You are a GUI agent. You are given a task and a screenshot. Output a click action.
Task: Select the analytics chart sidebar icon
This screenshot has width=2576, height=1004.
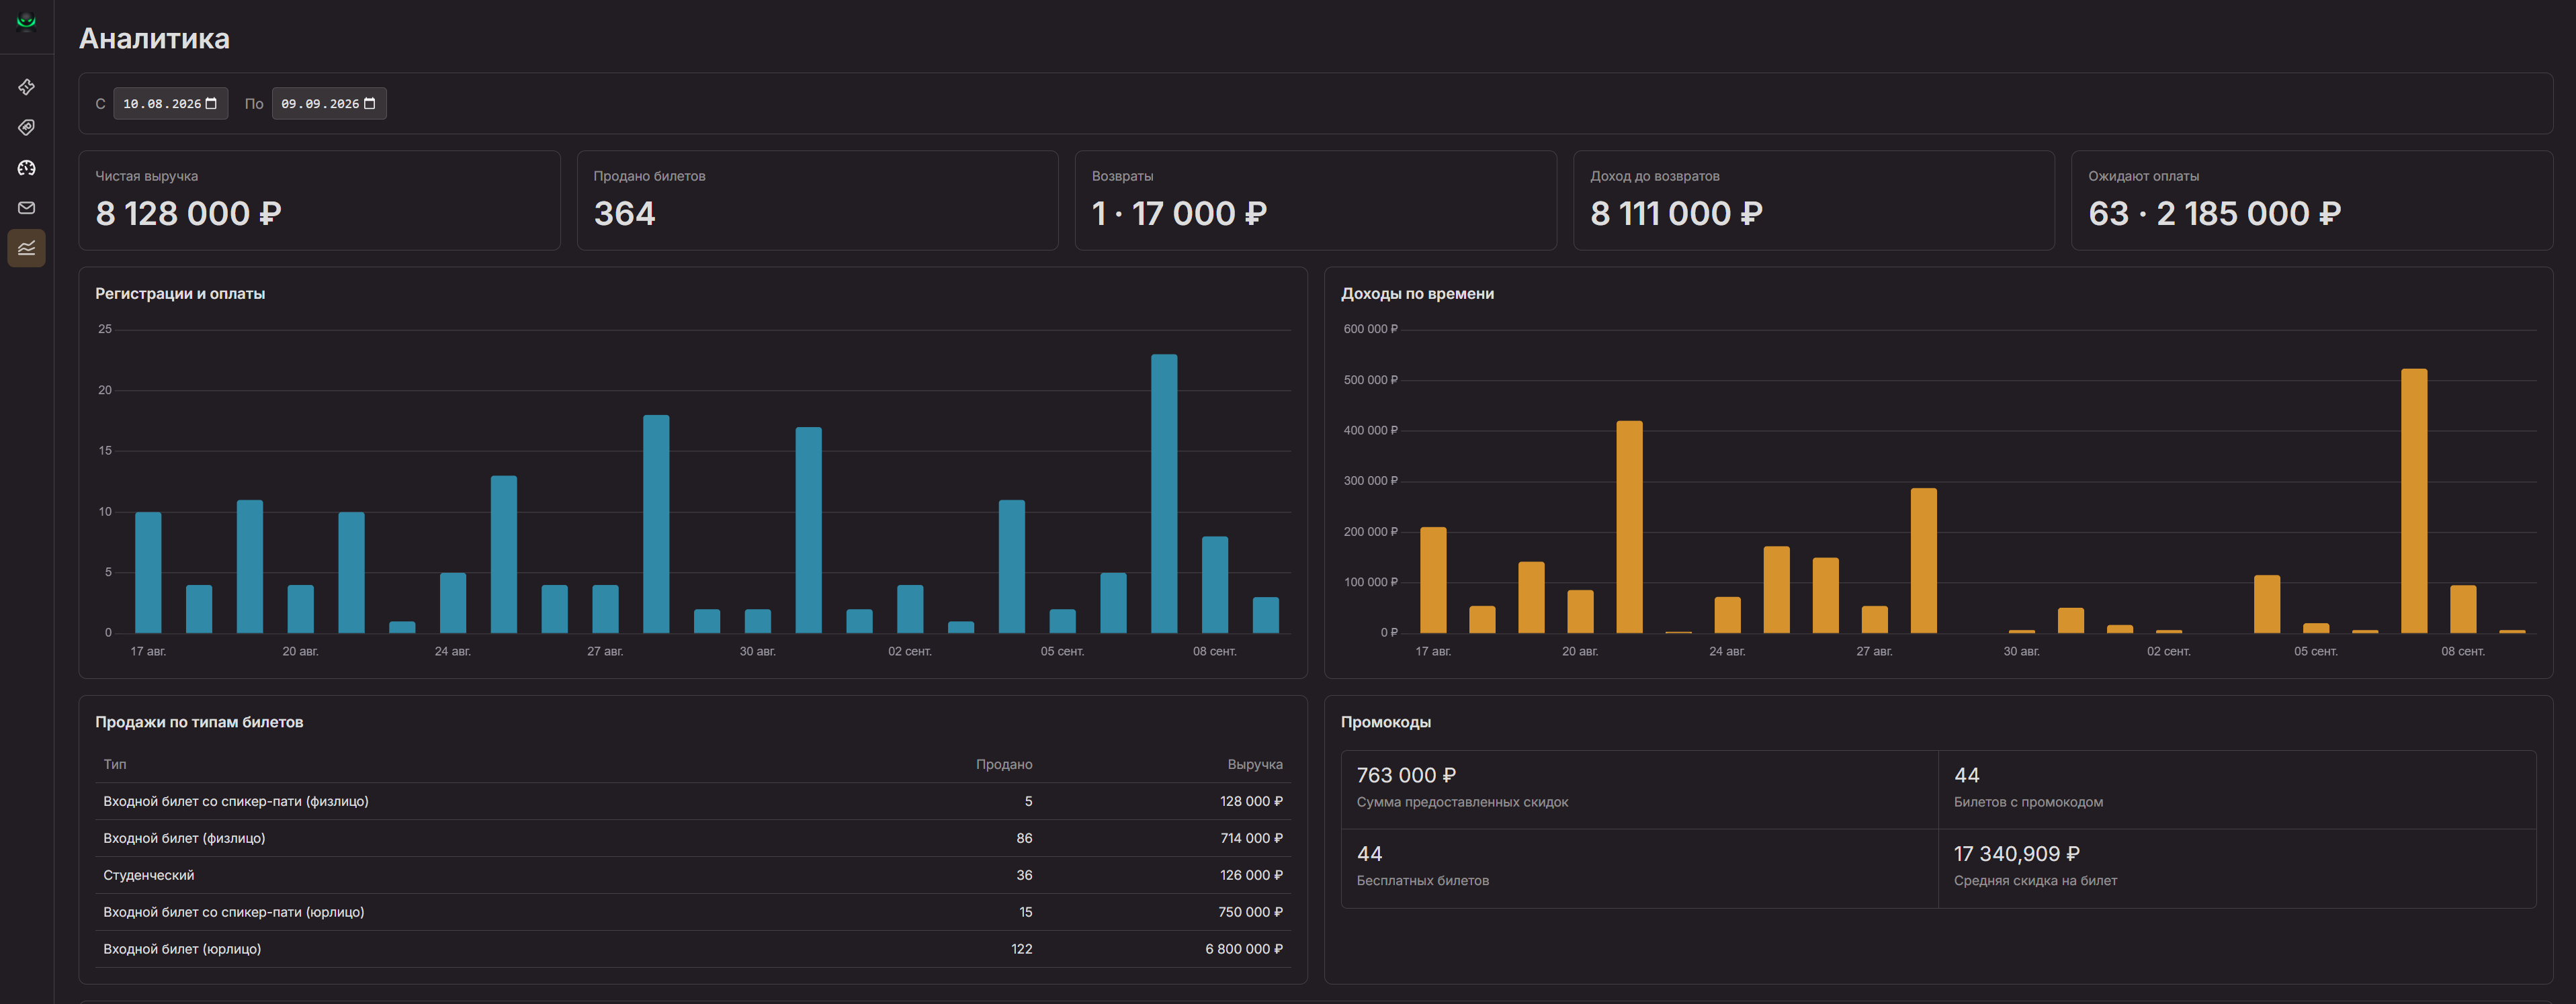coord(27,248)
